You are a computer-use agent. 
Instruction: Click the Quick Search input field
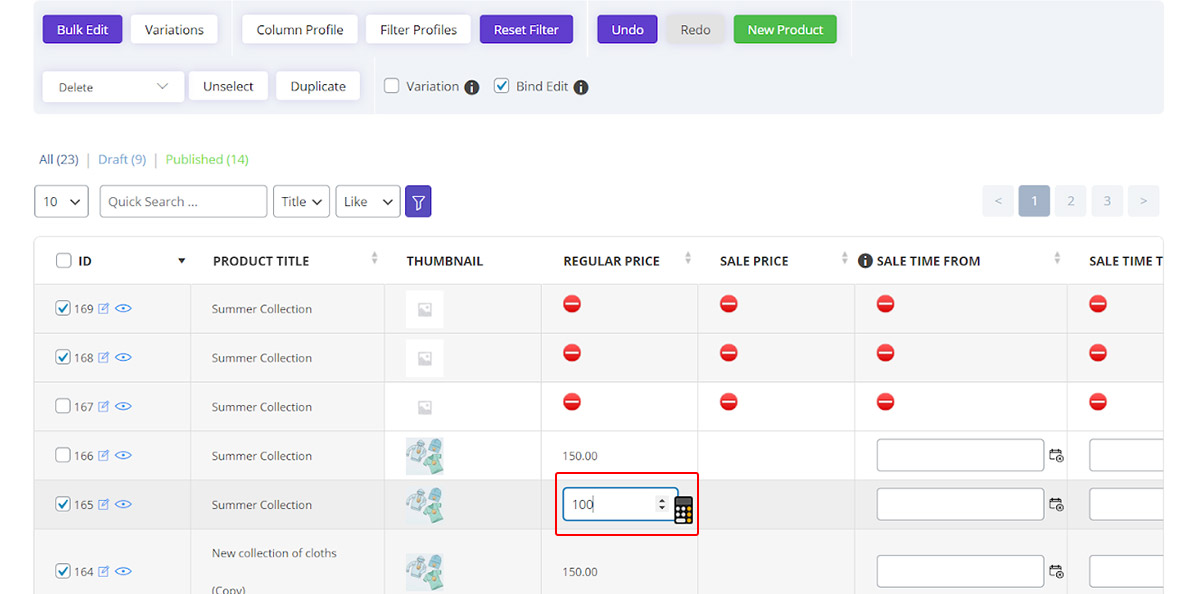pyautogui.click(x=183, y=201)
